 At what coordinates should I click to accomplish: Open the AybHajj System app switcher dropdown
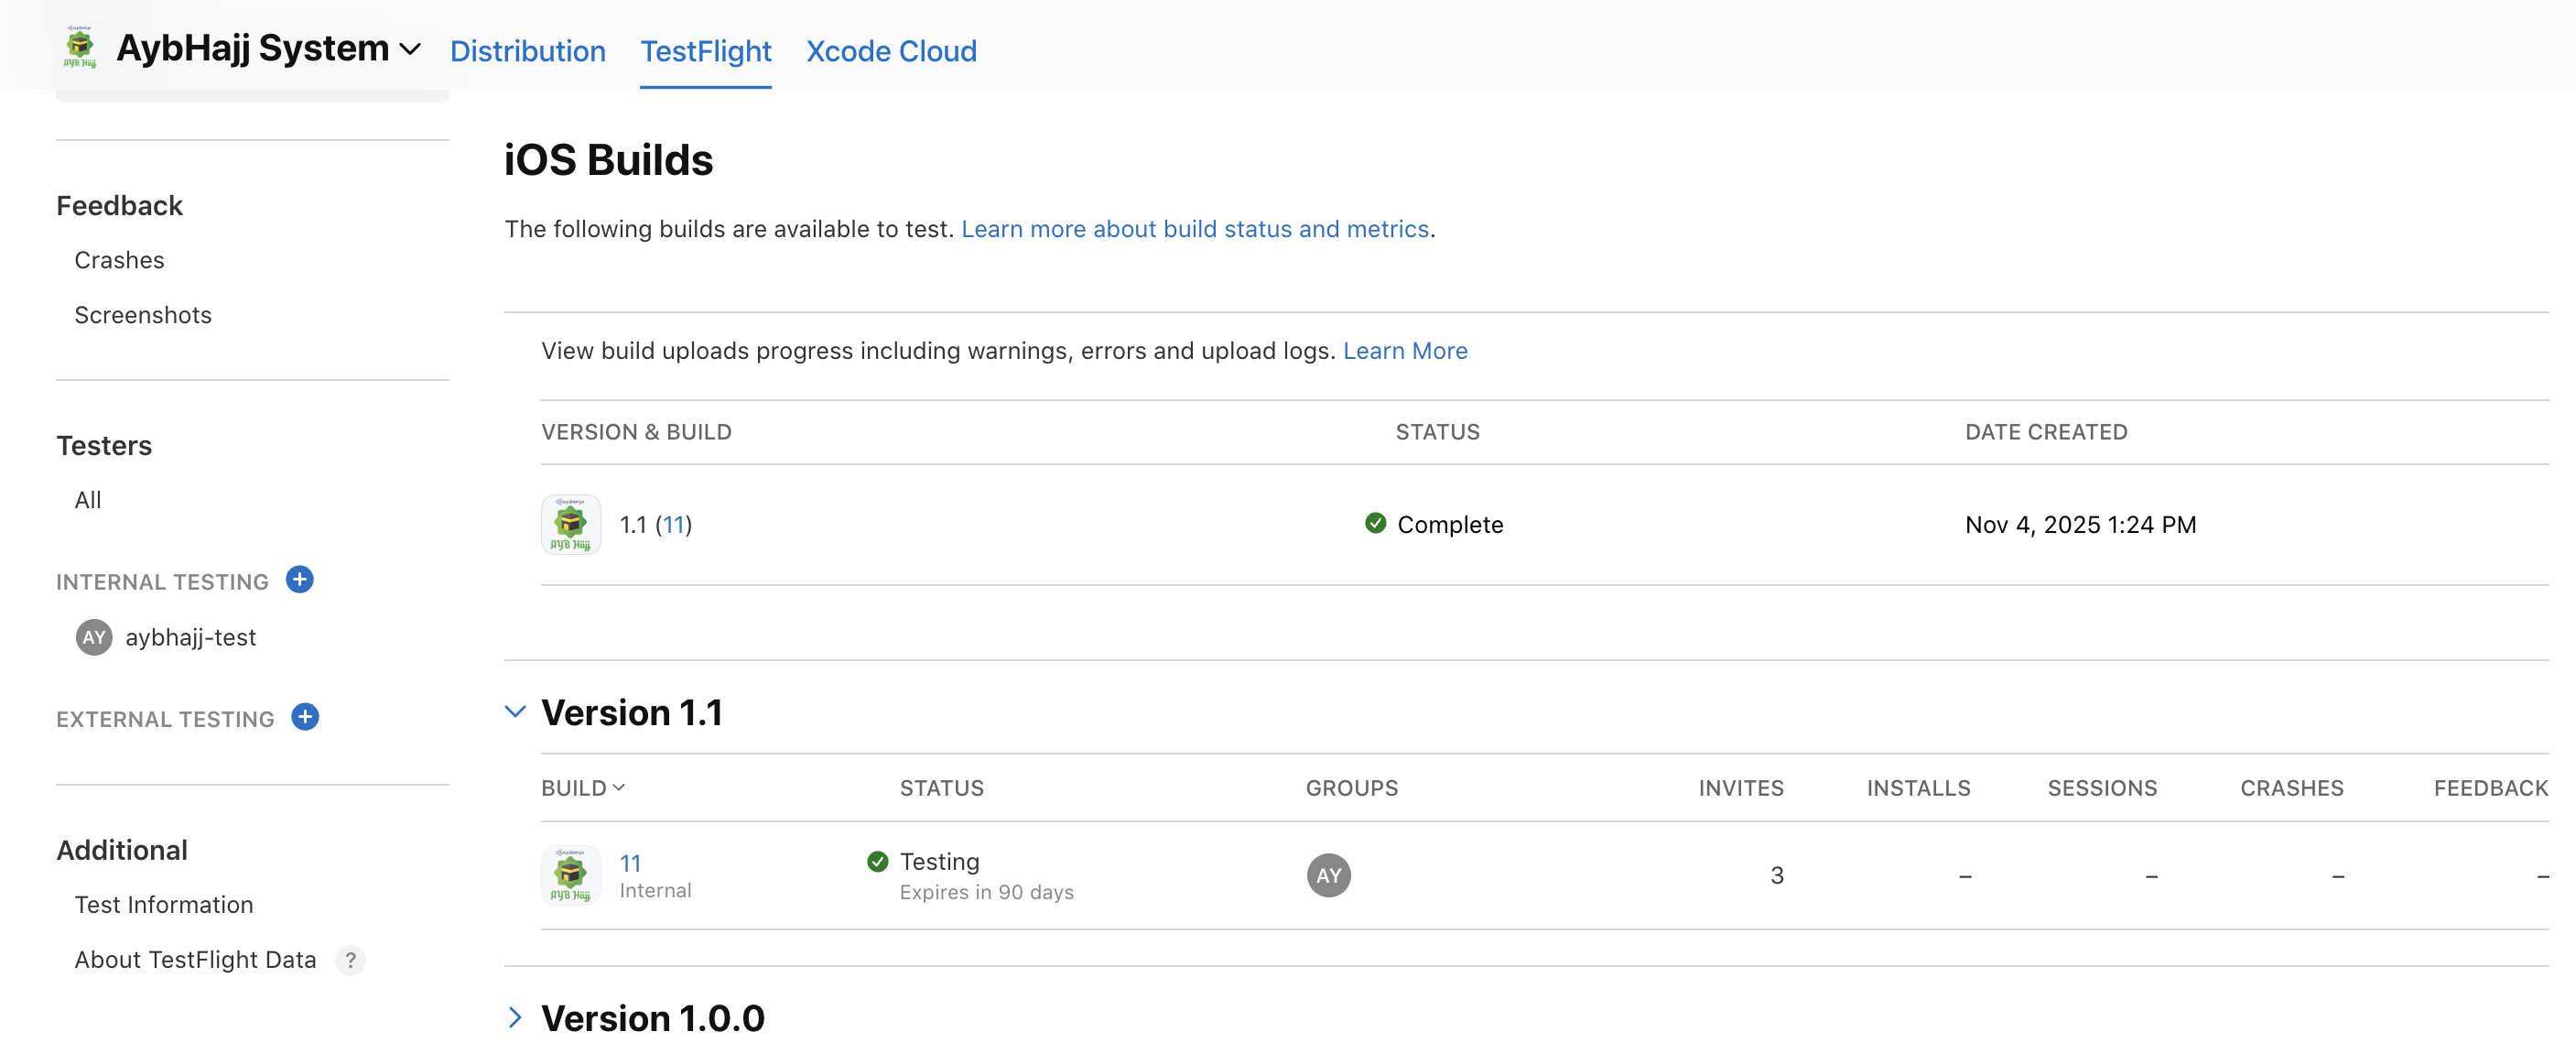[x=410, y=49]
